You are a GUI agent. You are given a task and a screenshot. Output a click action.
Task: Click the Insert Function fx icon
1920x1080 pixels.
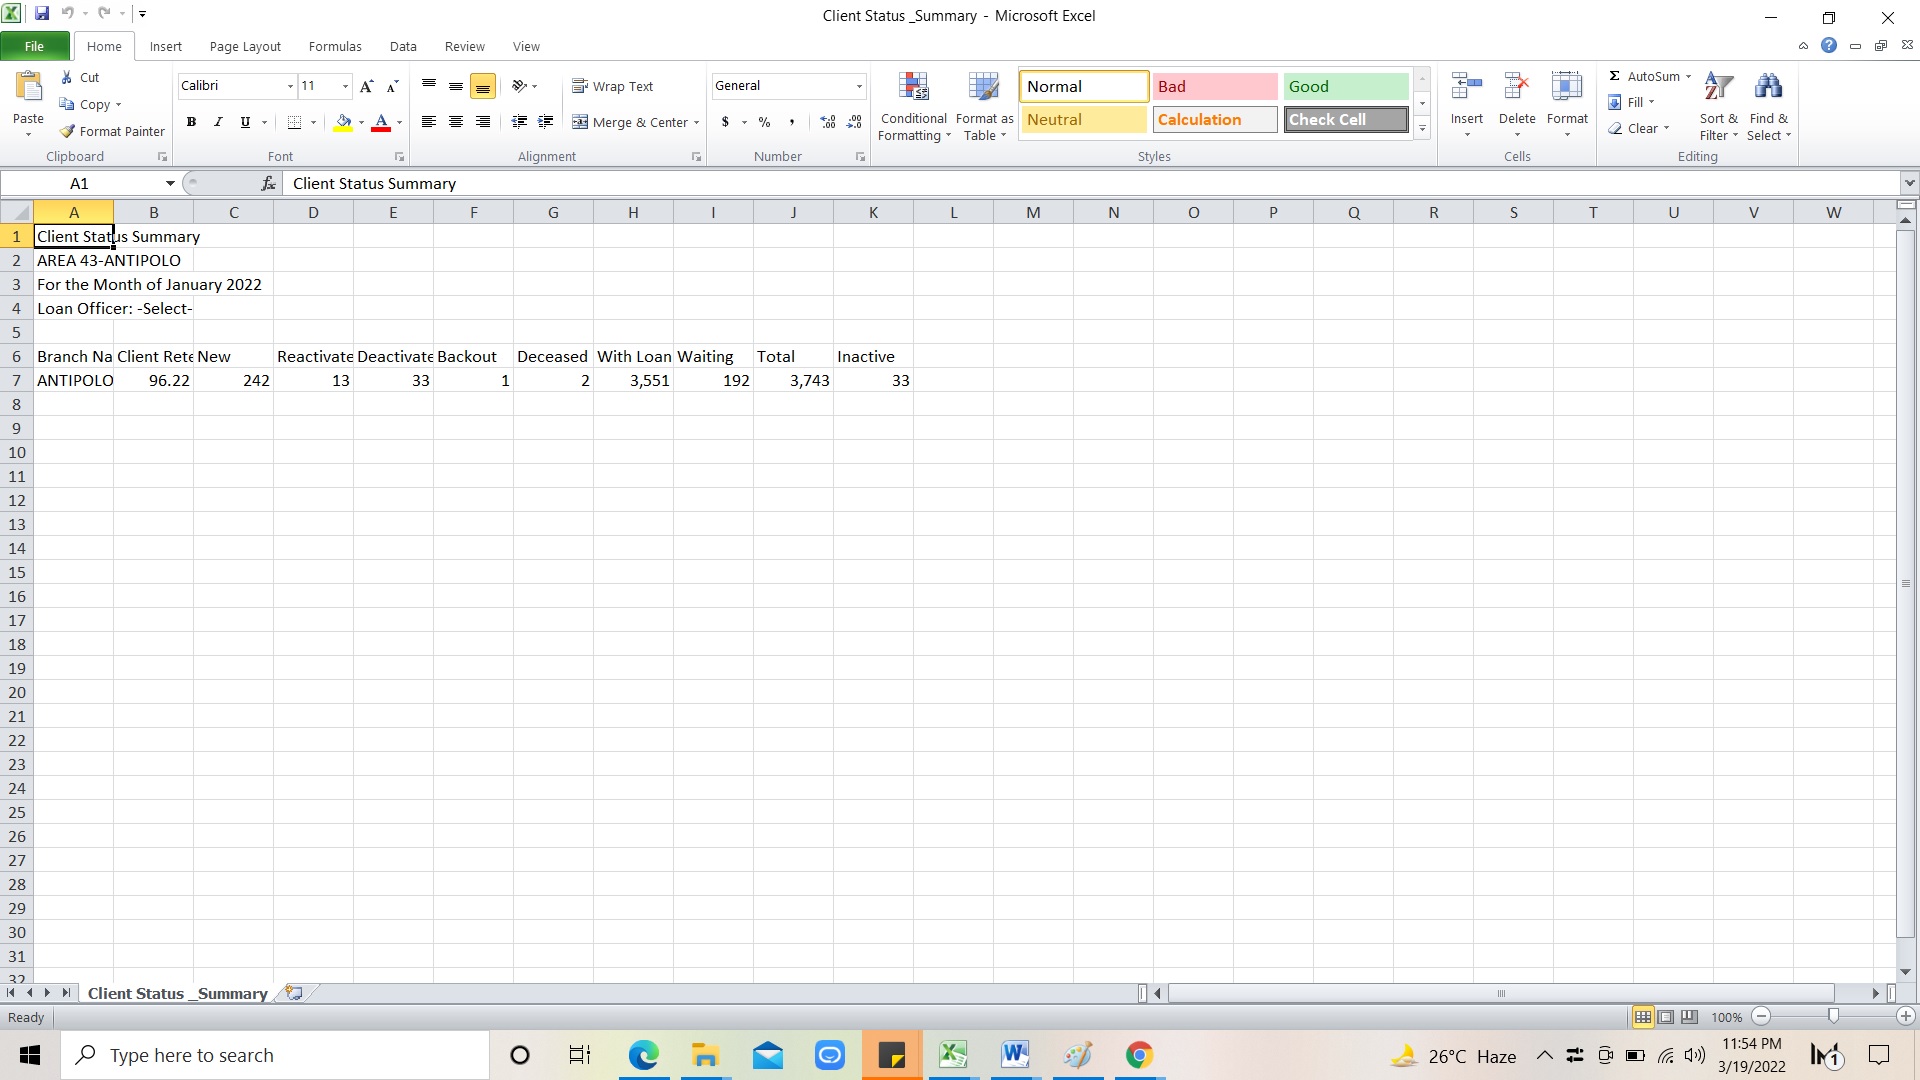(x=268, y=183)
